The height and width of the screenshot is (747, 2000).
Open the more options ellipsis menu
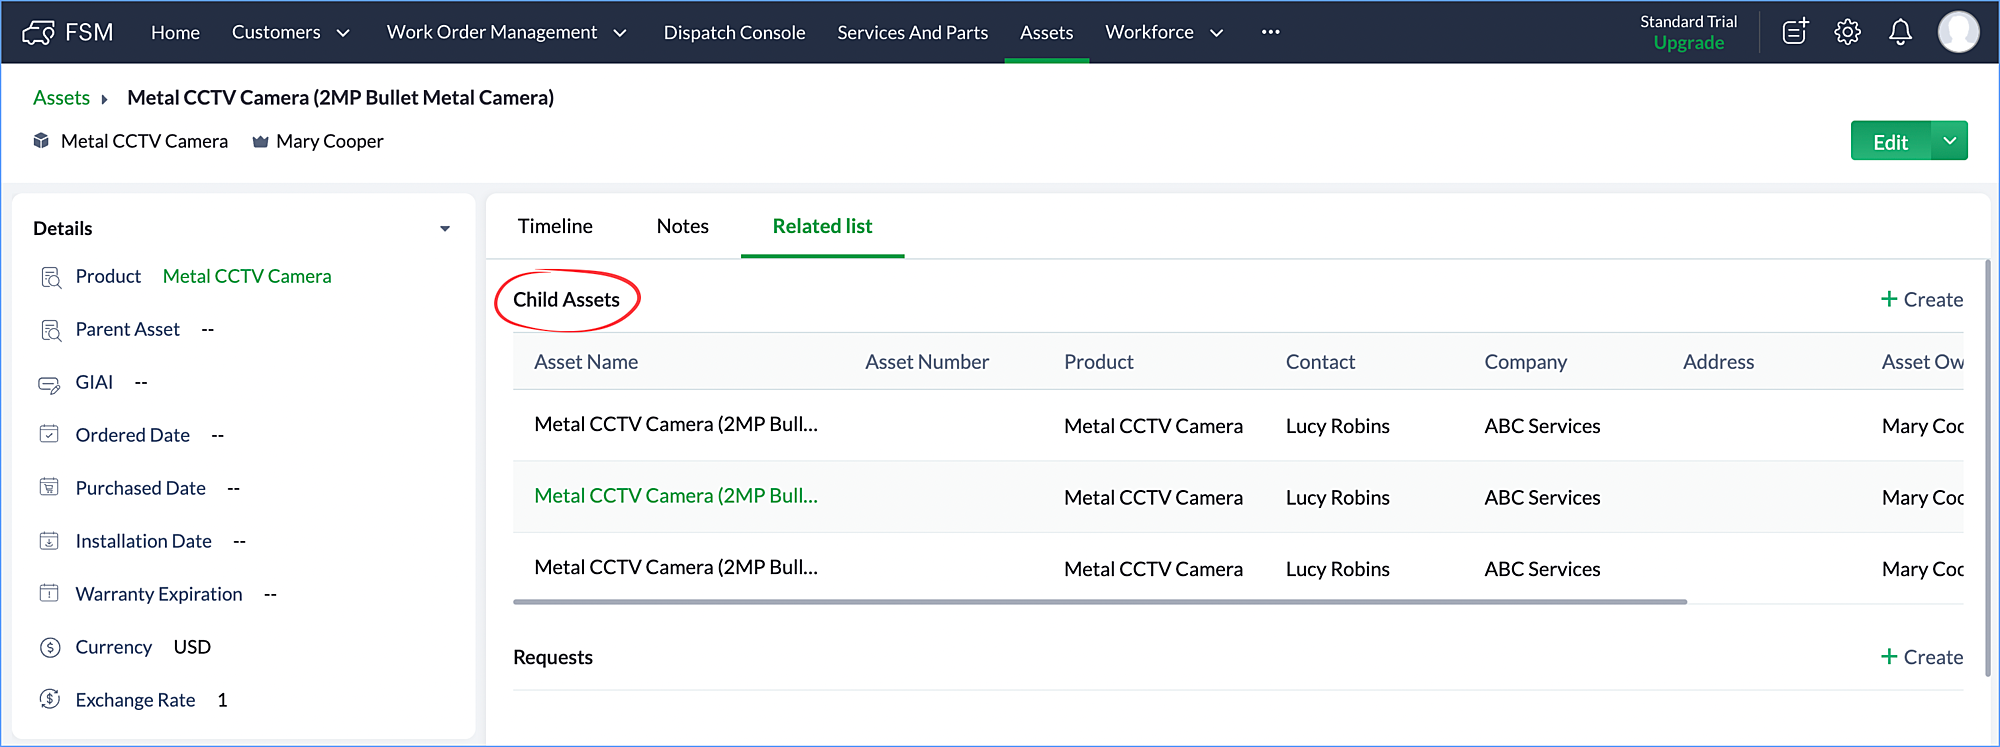click(x=1270, y=32)
